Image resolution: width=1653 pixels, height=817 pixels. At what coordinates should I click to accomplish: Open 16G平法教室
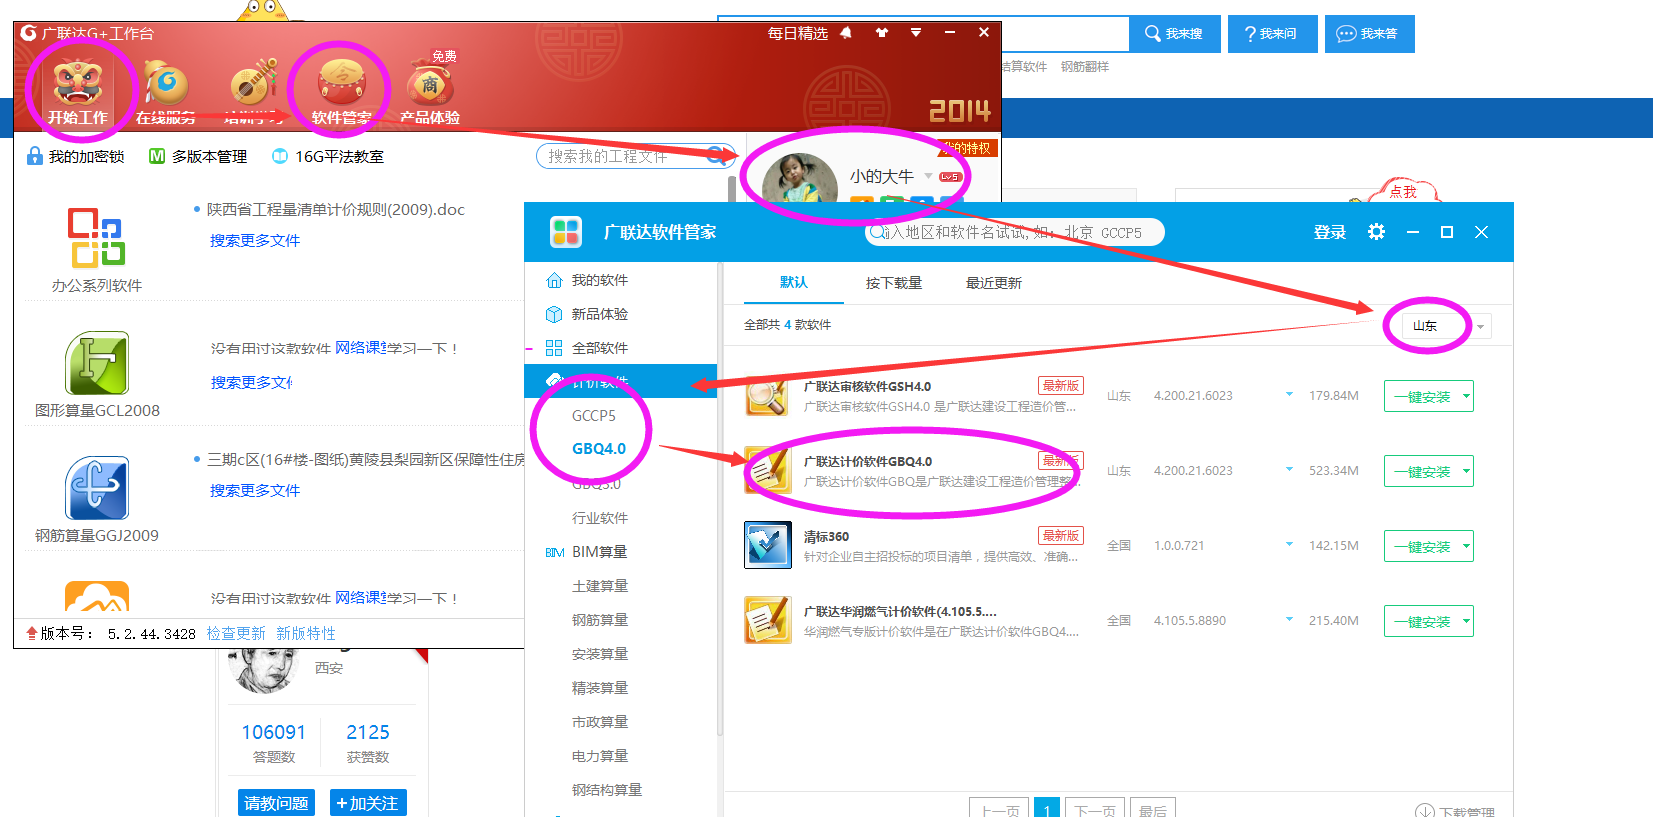coord(328,156)
